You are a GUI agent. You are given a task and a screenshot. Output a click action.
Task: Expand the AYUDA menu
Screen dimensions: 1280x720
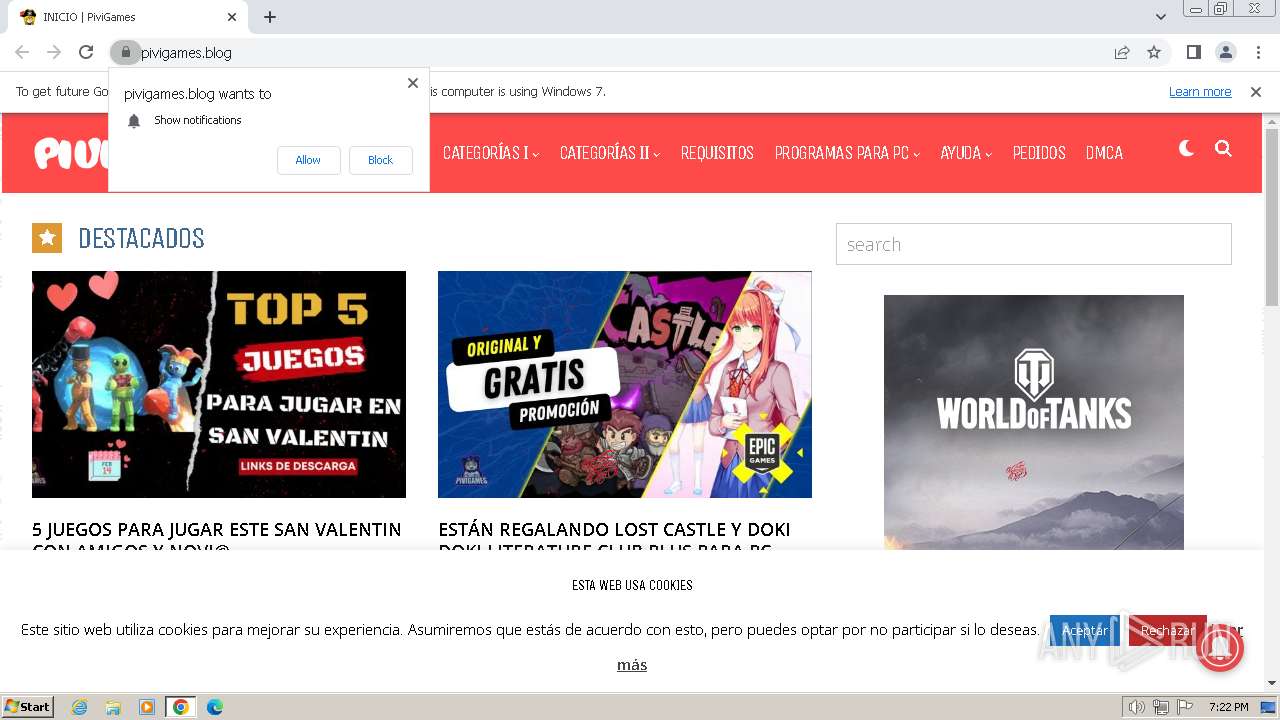pos(966,153)
